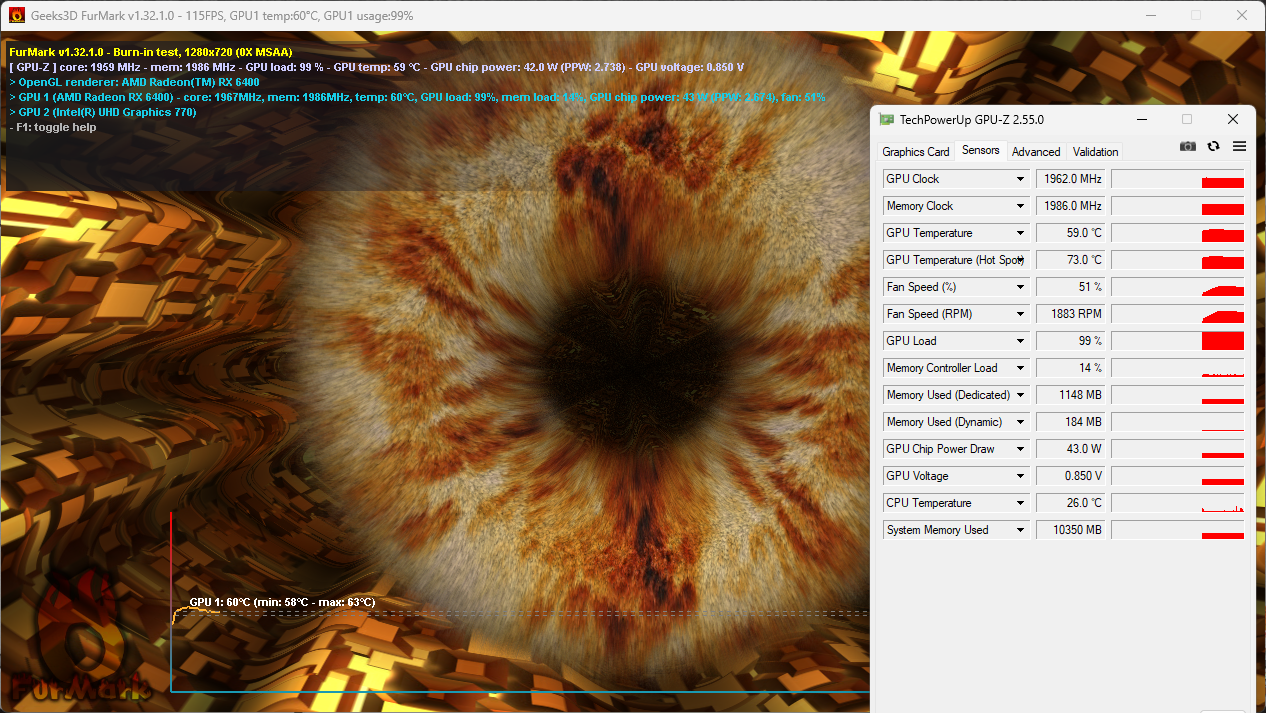Click the 'F1: toggle help' text in FurMark
1266x713 pixels.
tap(53, 127)
